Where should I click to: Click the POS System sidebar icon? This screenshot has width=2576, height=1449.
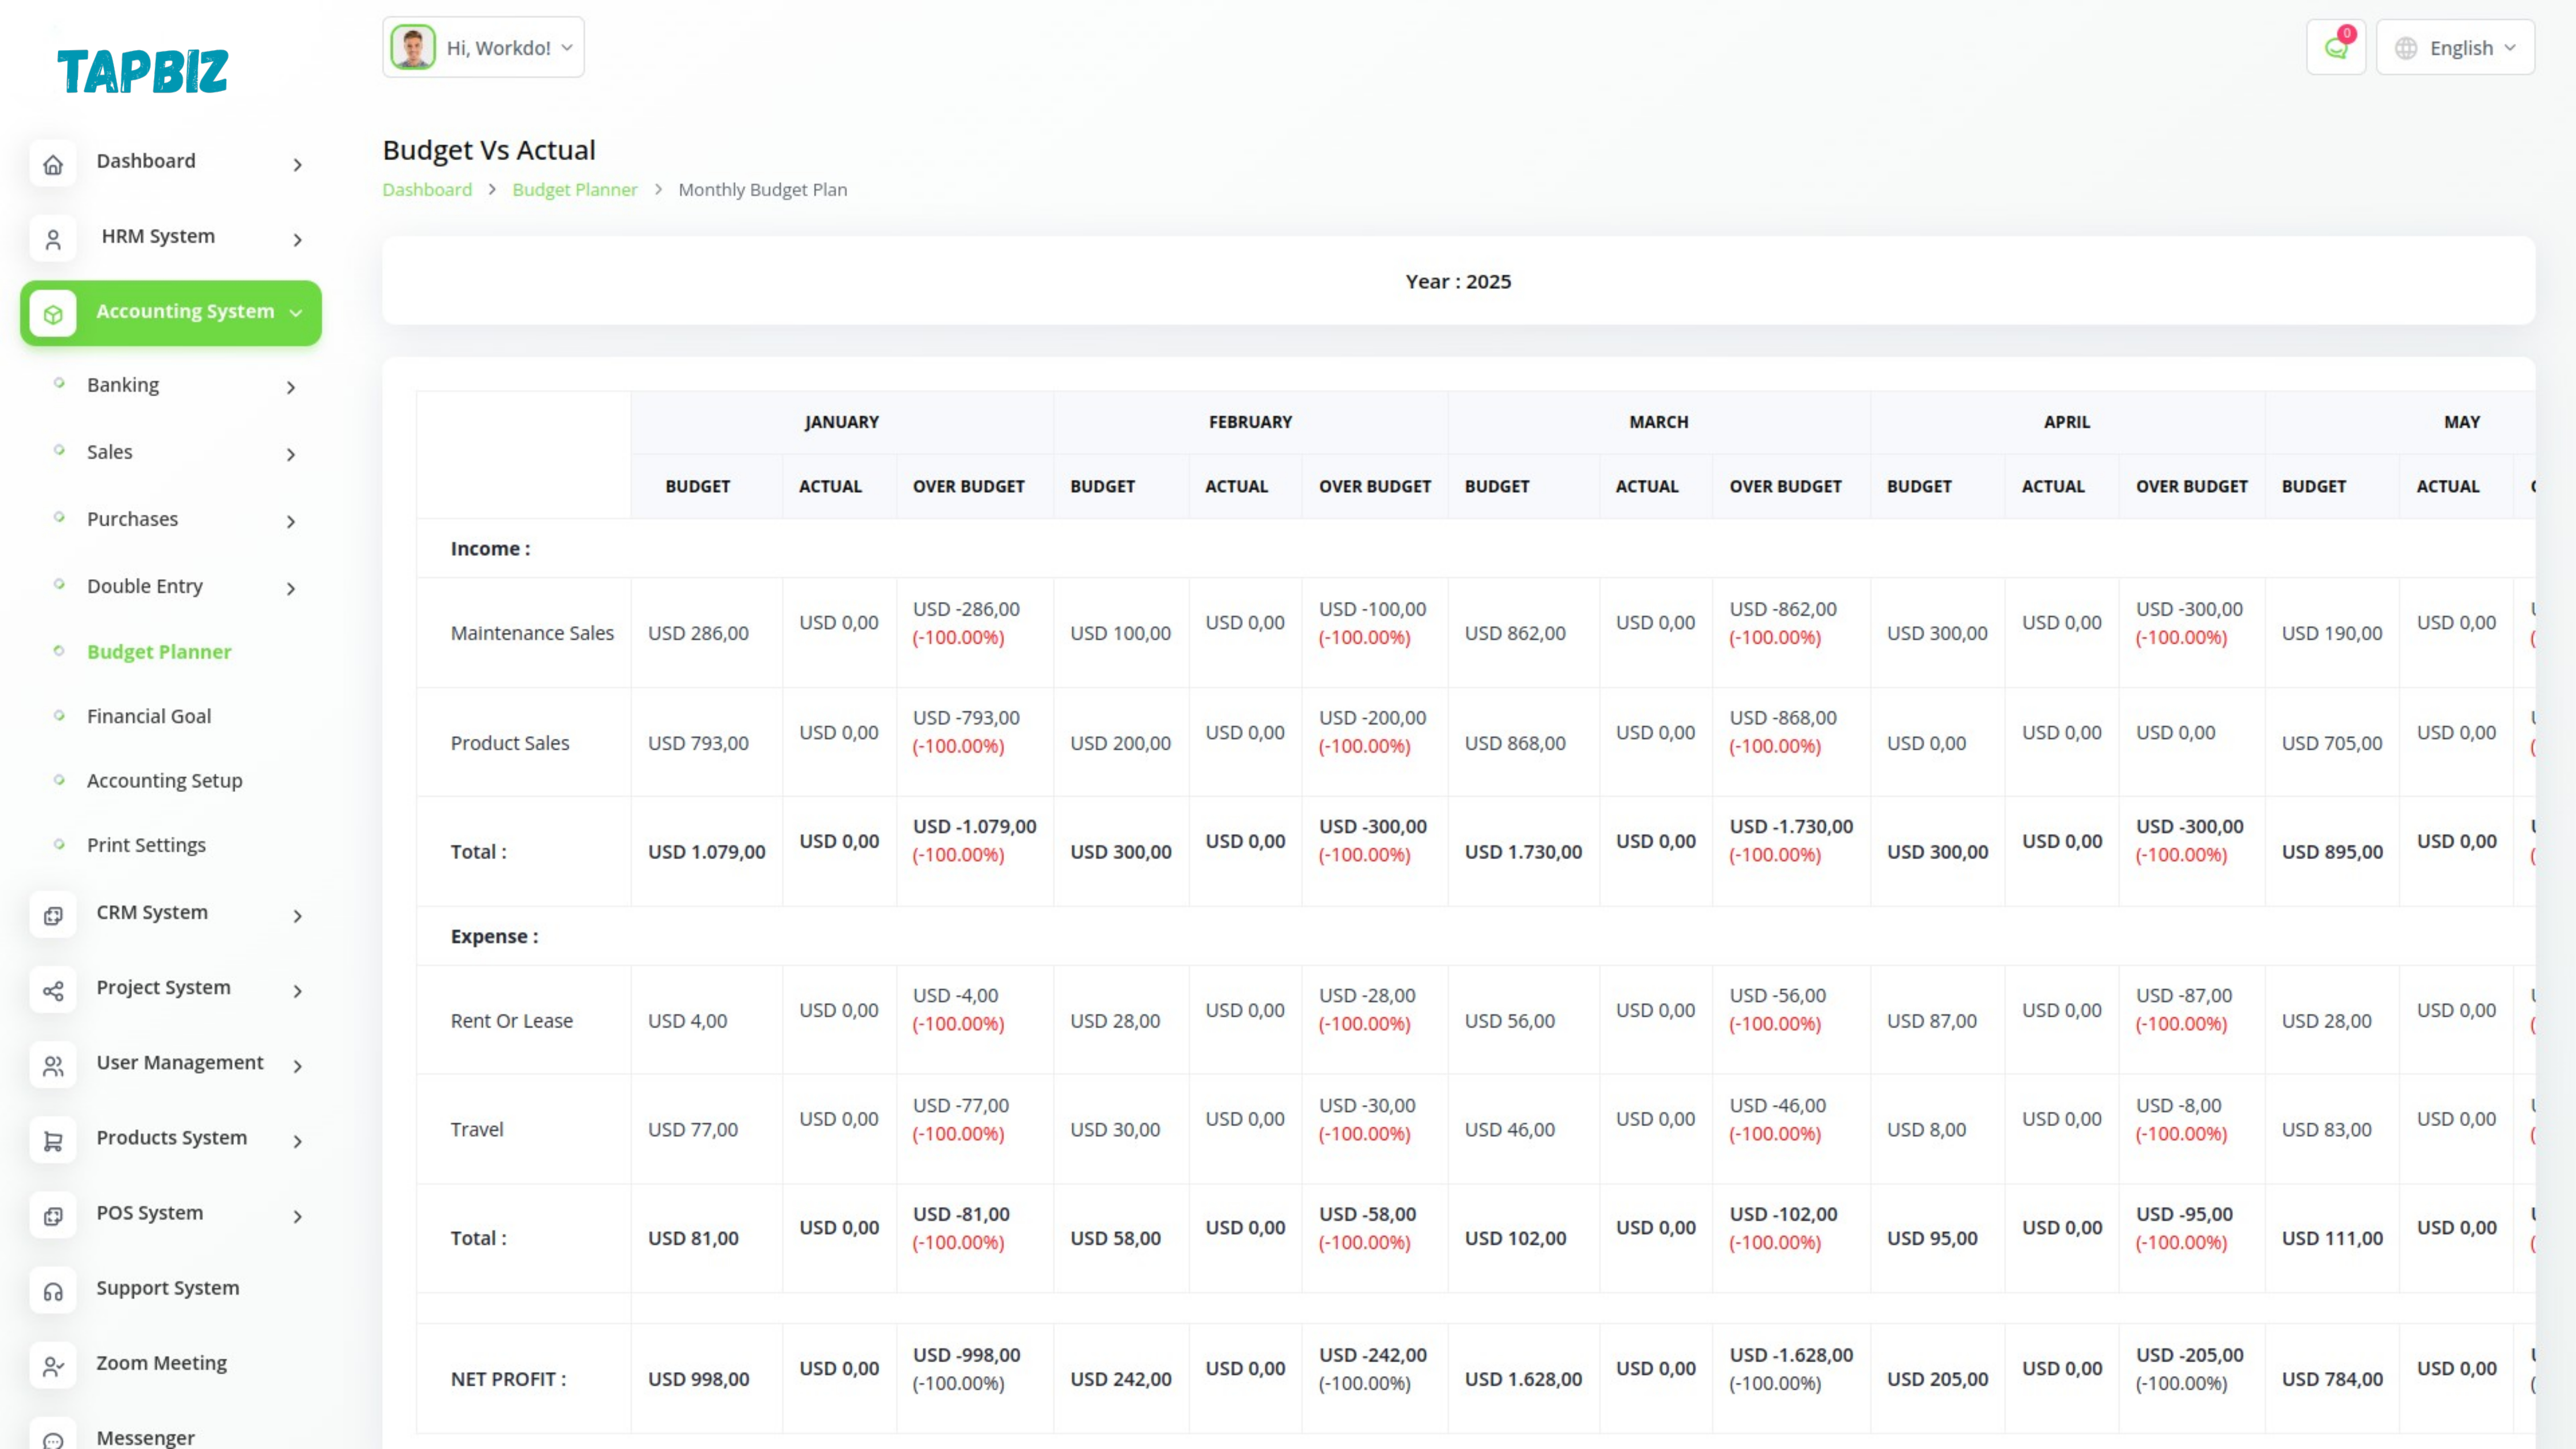tap(53, 1215)
